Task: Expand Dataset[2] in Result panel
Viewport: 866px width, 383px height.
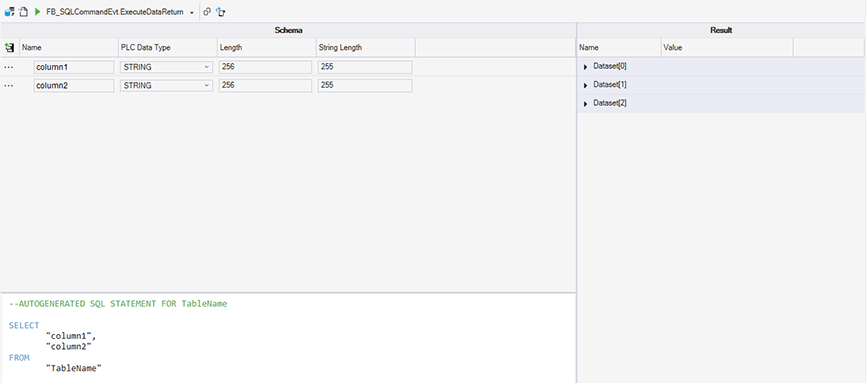Action: [585, 104]
